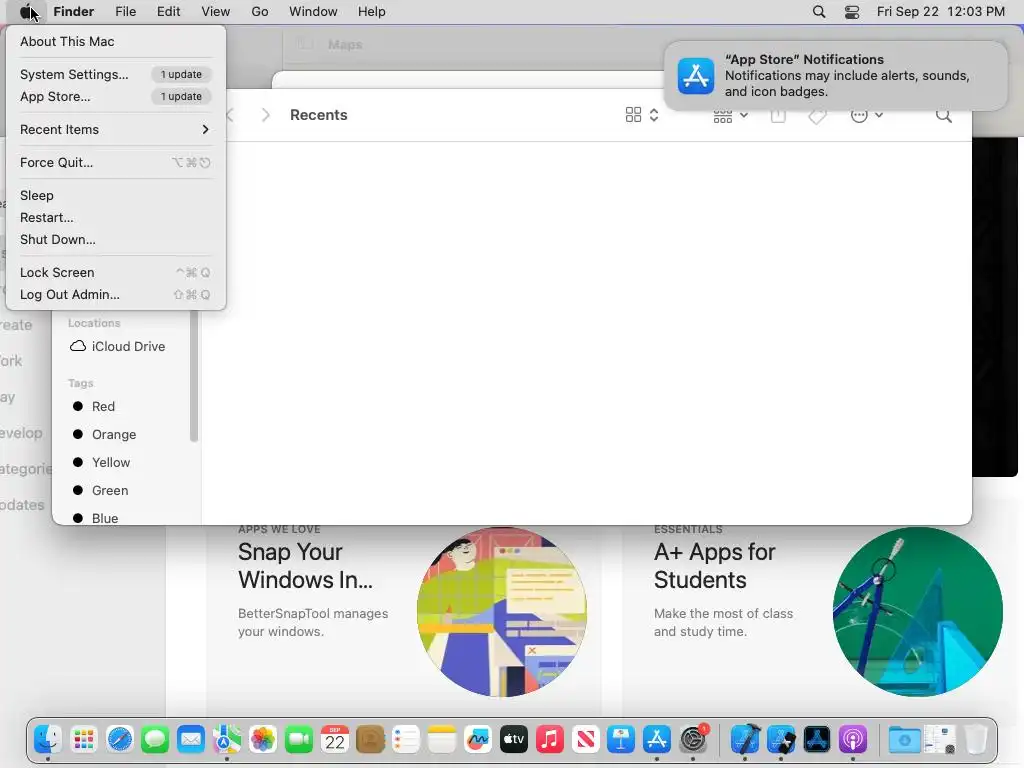Open Podcasts from the Dock

coord(853,739)
